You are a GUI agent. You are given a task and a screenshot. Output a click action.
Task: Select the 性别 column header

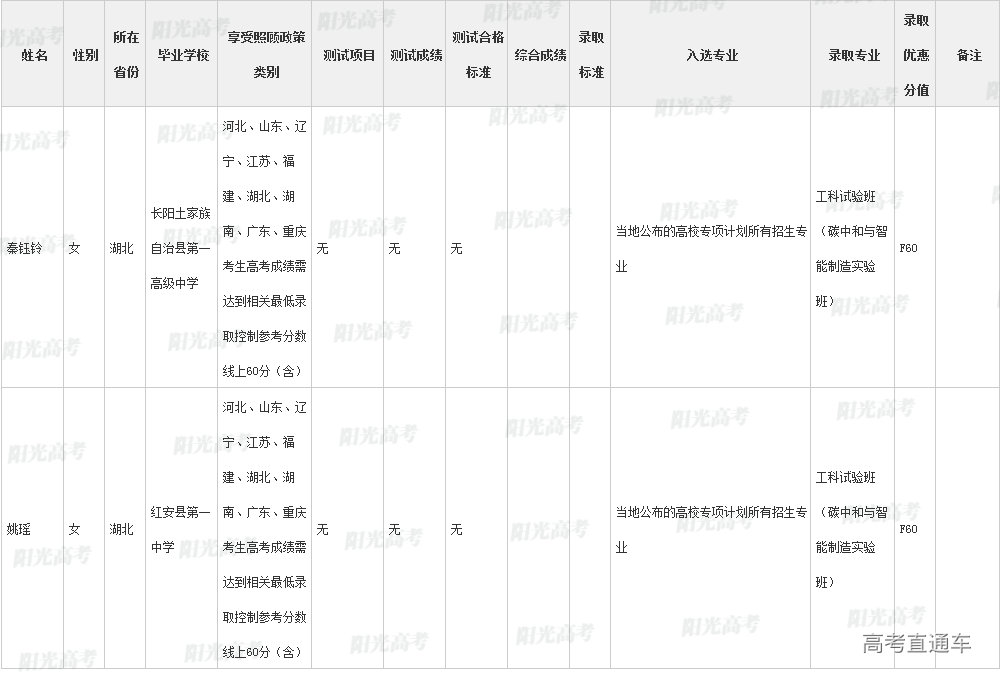[x=85, y=56]
